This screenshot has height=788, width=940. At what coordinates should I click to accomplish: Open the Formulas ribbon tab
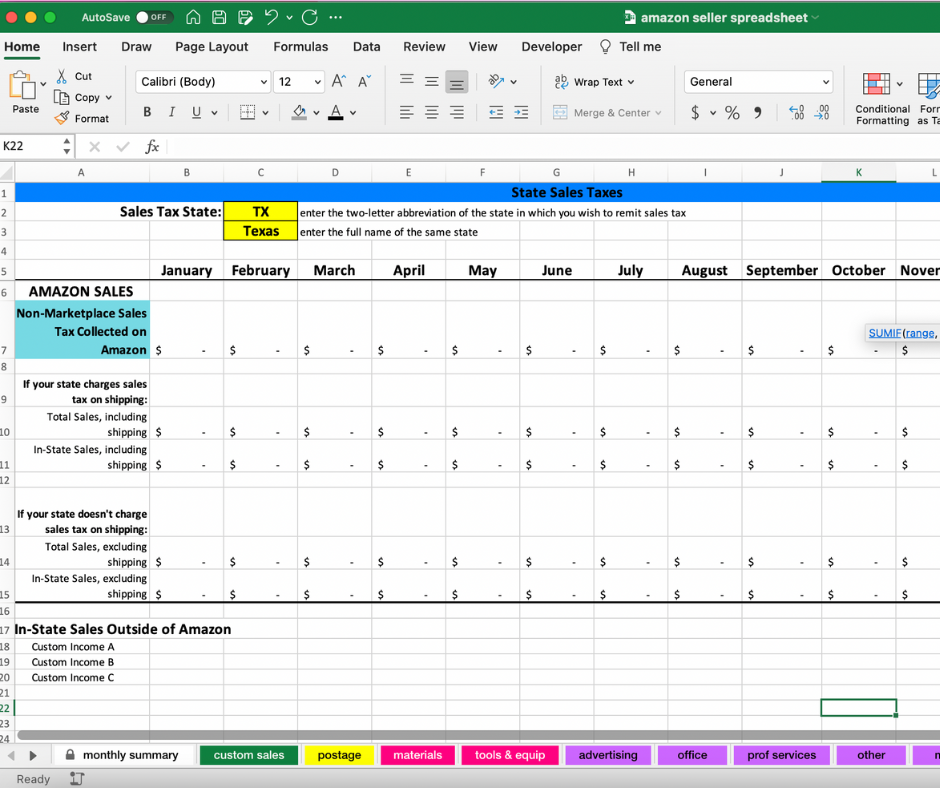pos(300,47)
